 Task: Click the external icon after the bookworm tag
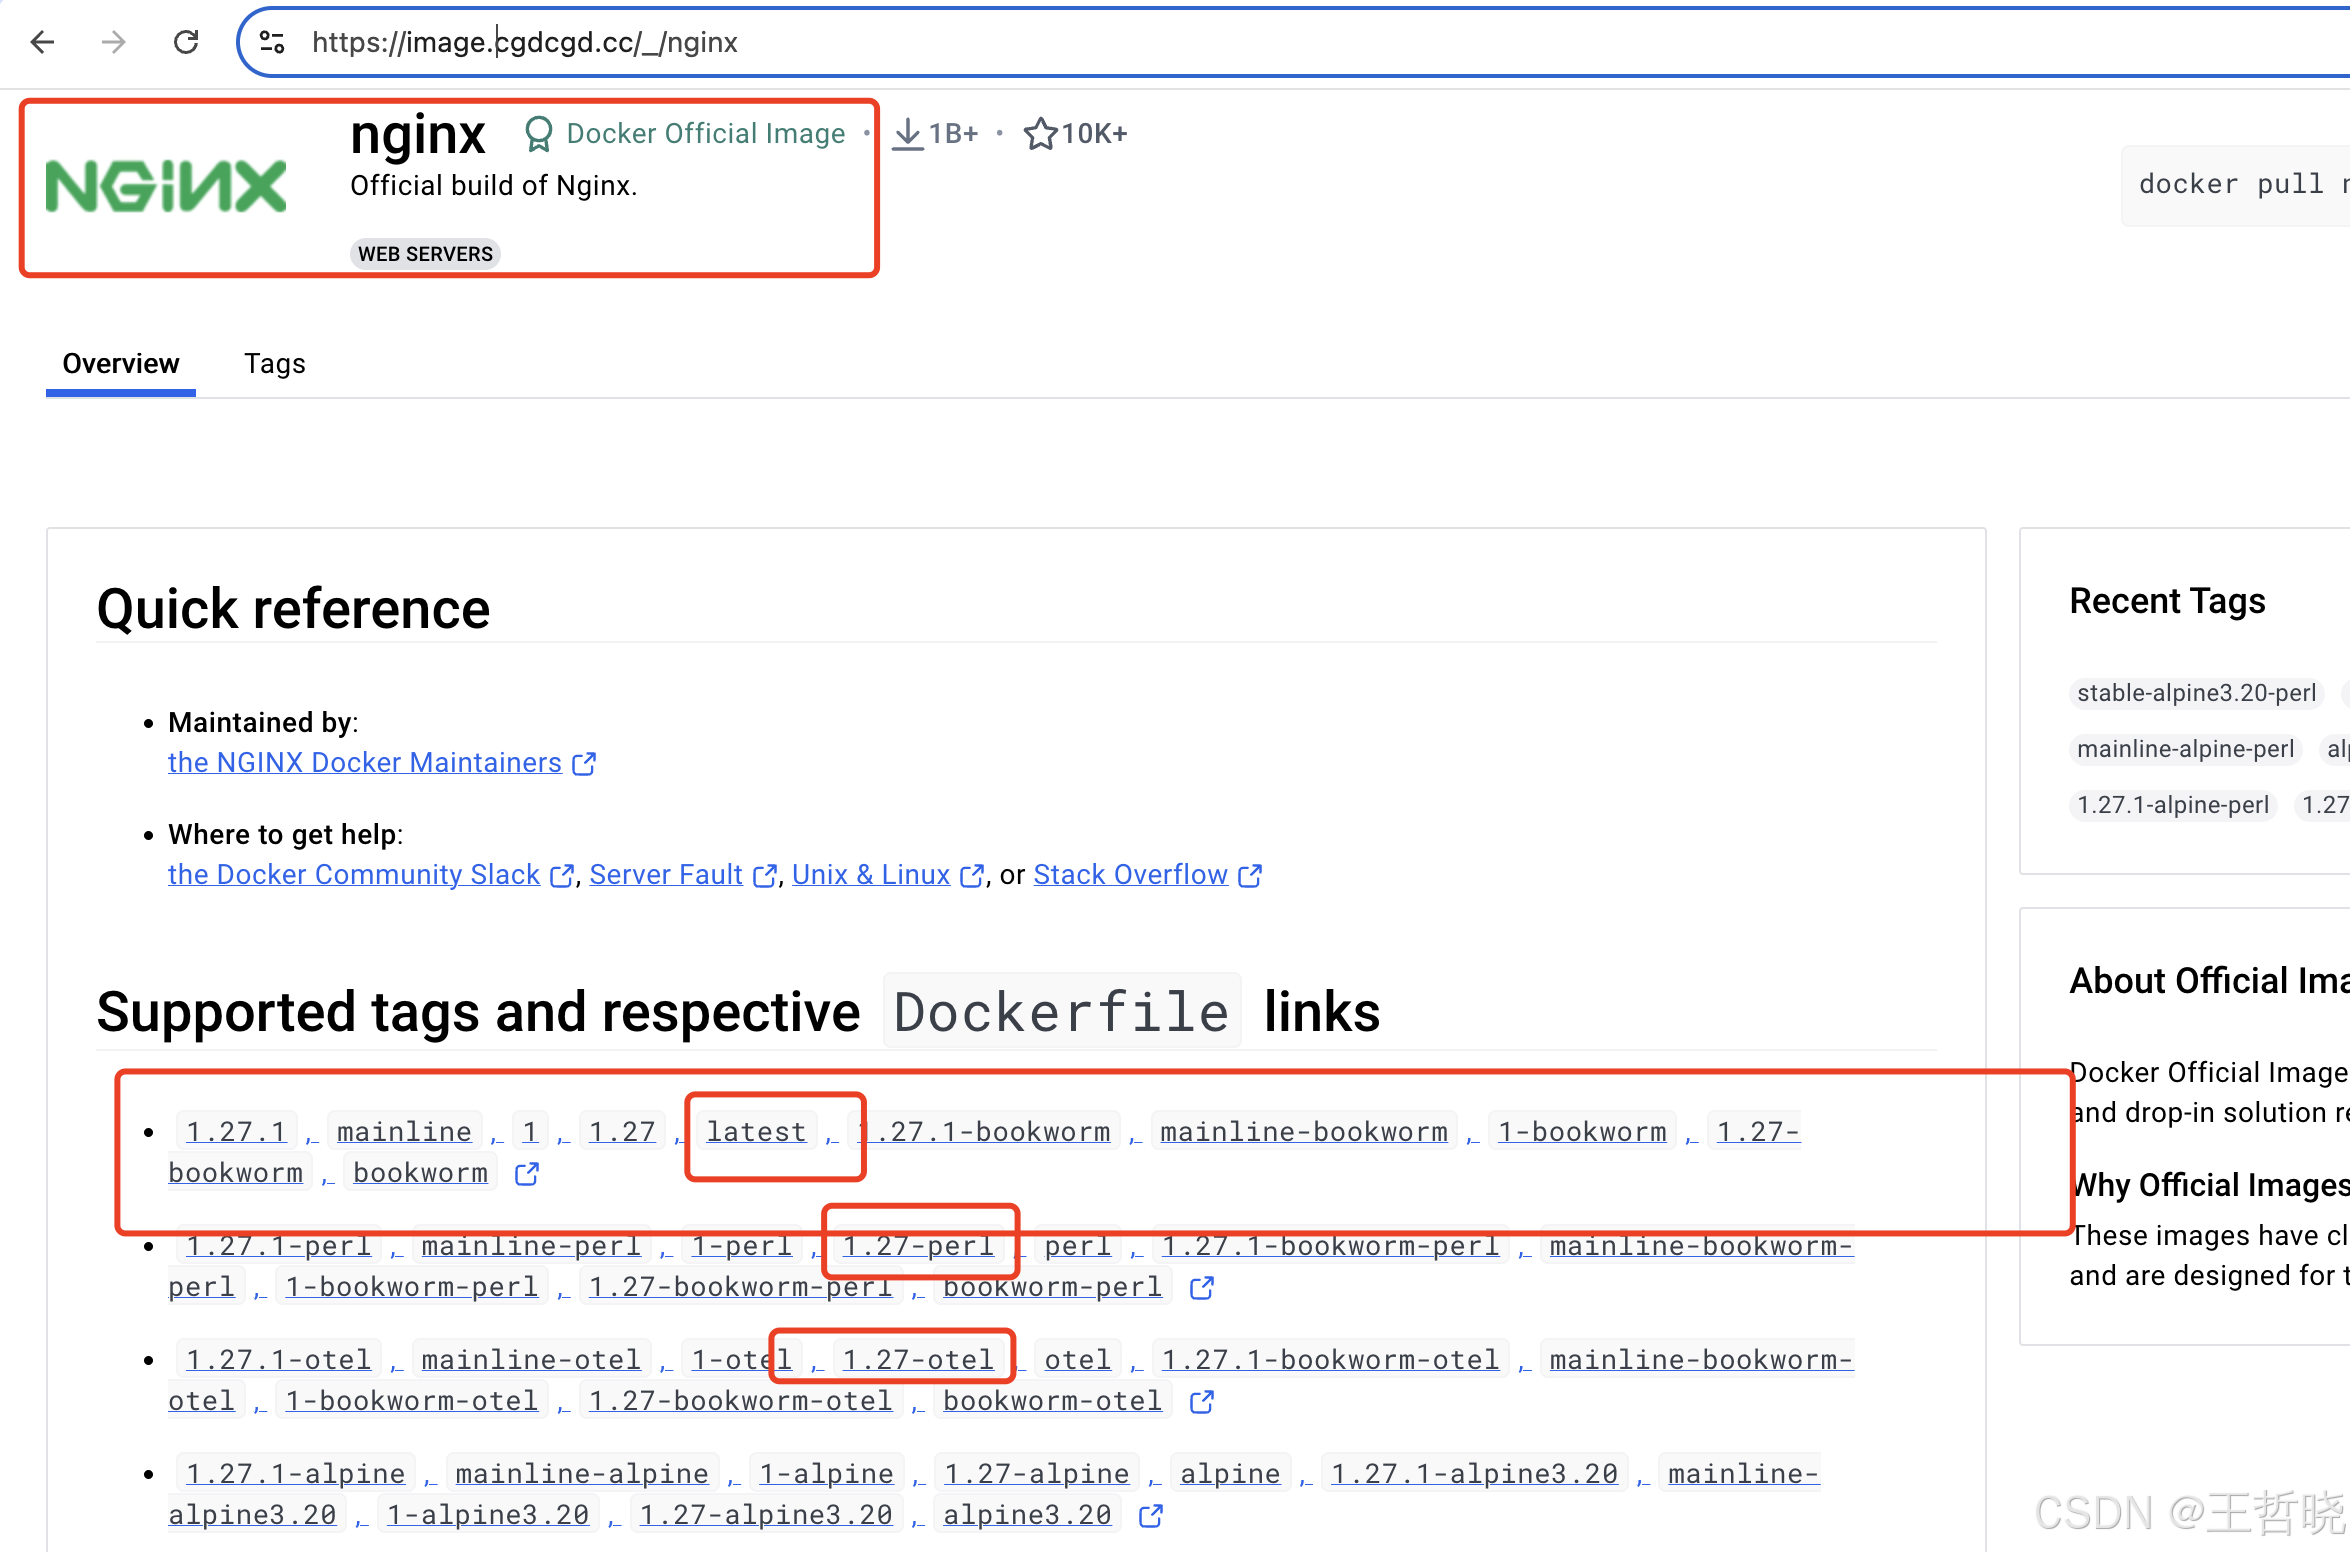[x=527, y=1174]
